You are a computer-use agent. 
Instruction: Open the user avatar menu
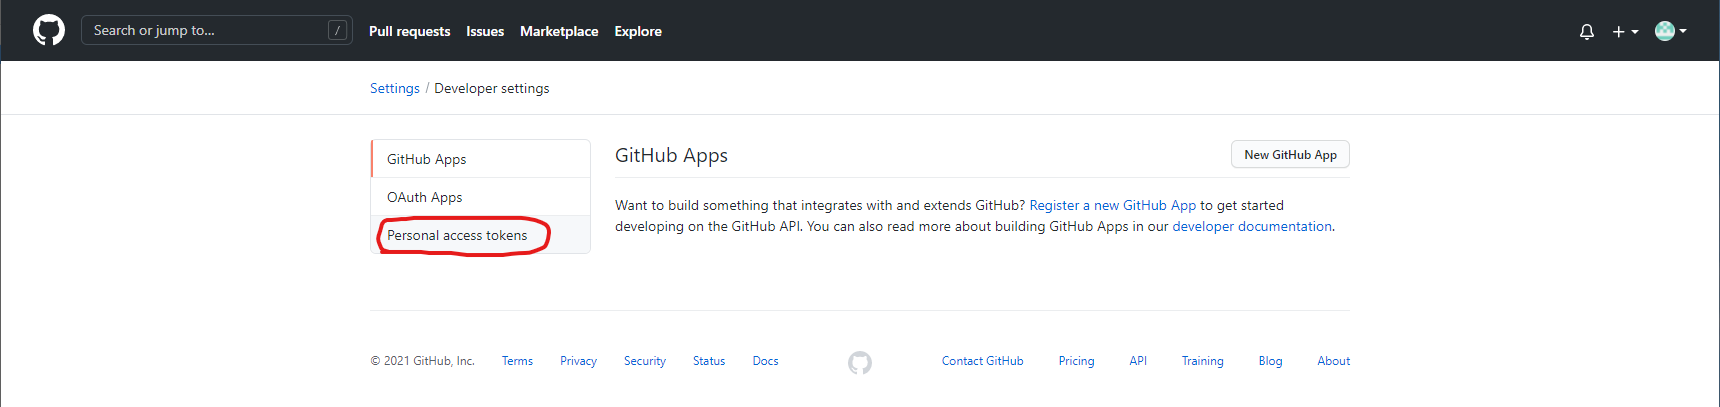tap(1671, 31)
